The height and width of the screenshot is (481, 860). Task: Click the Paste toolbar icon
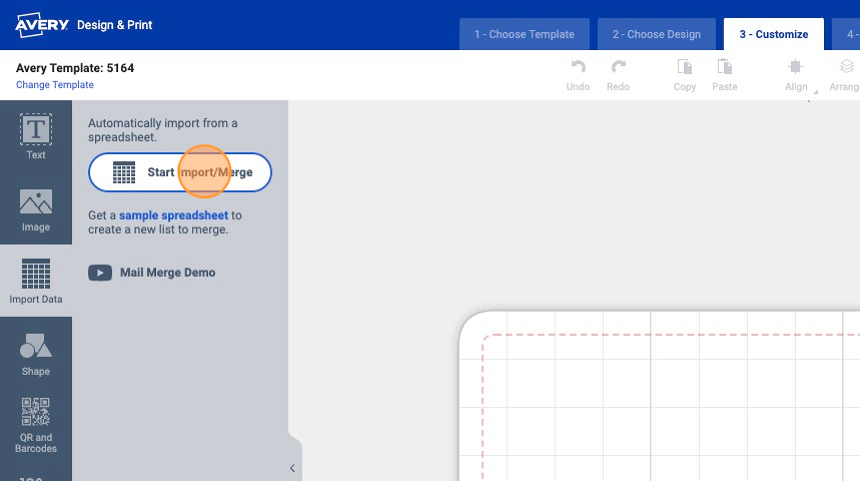pyautogui.click(x=725, y=75)
